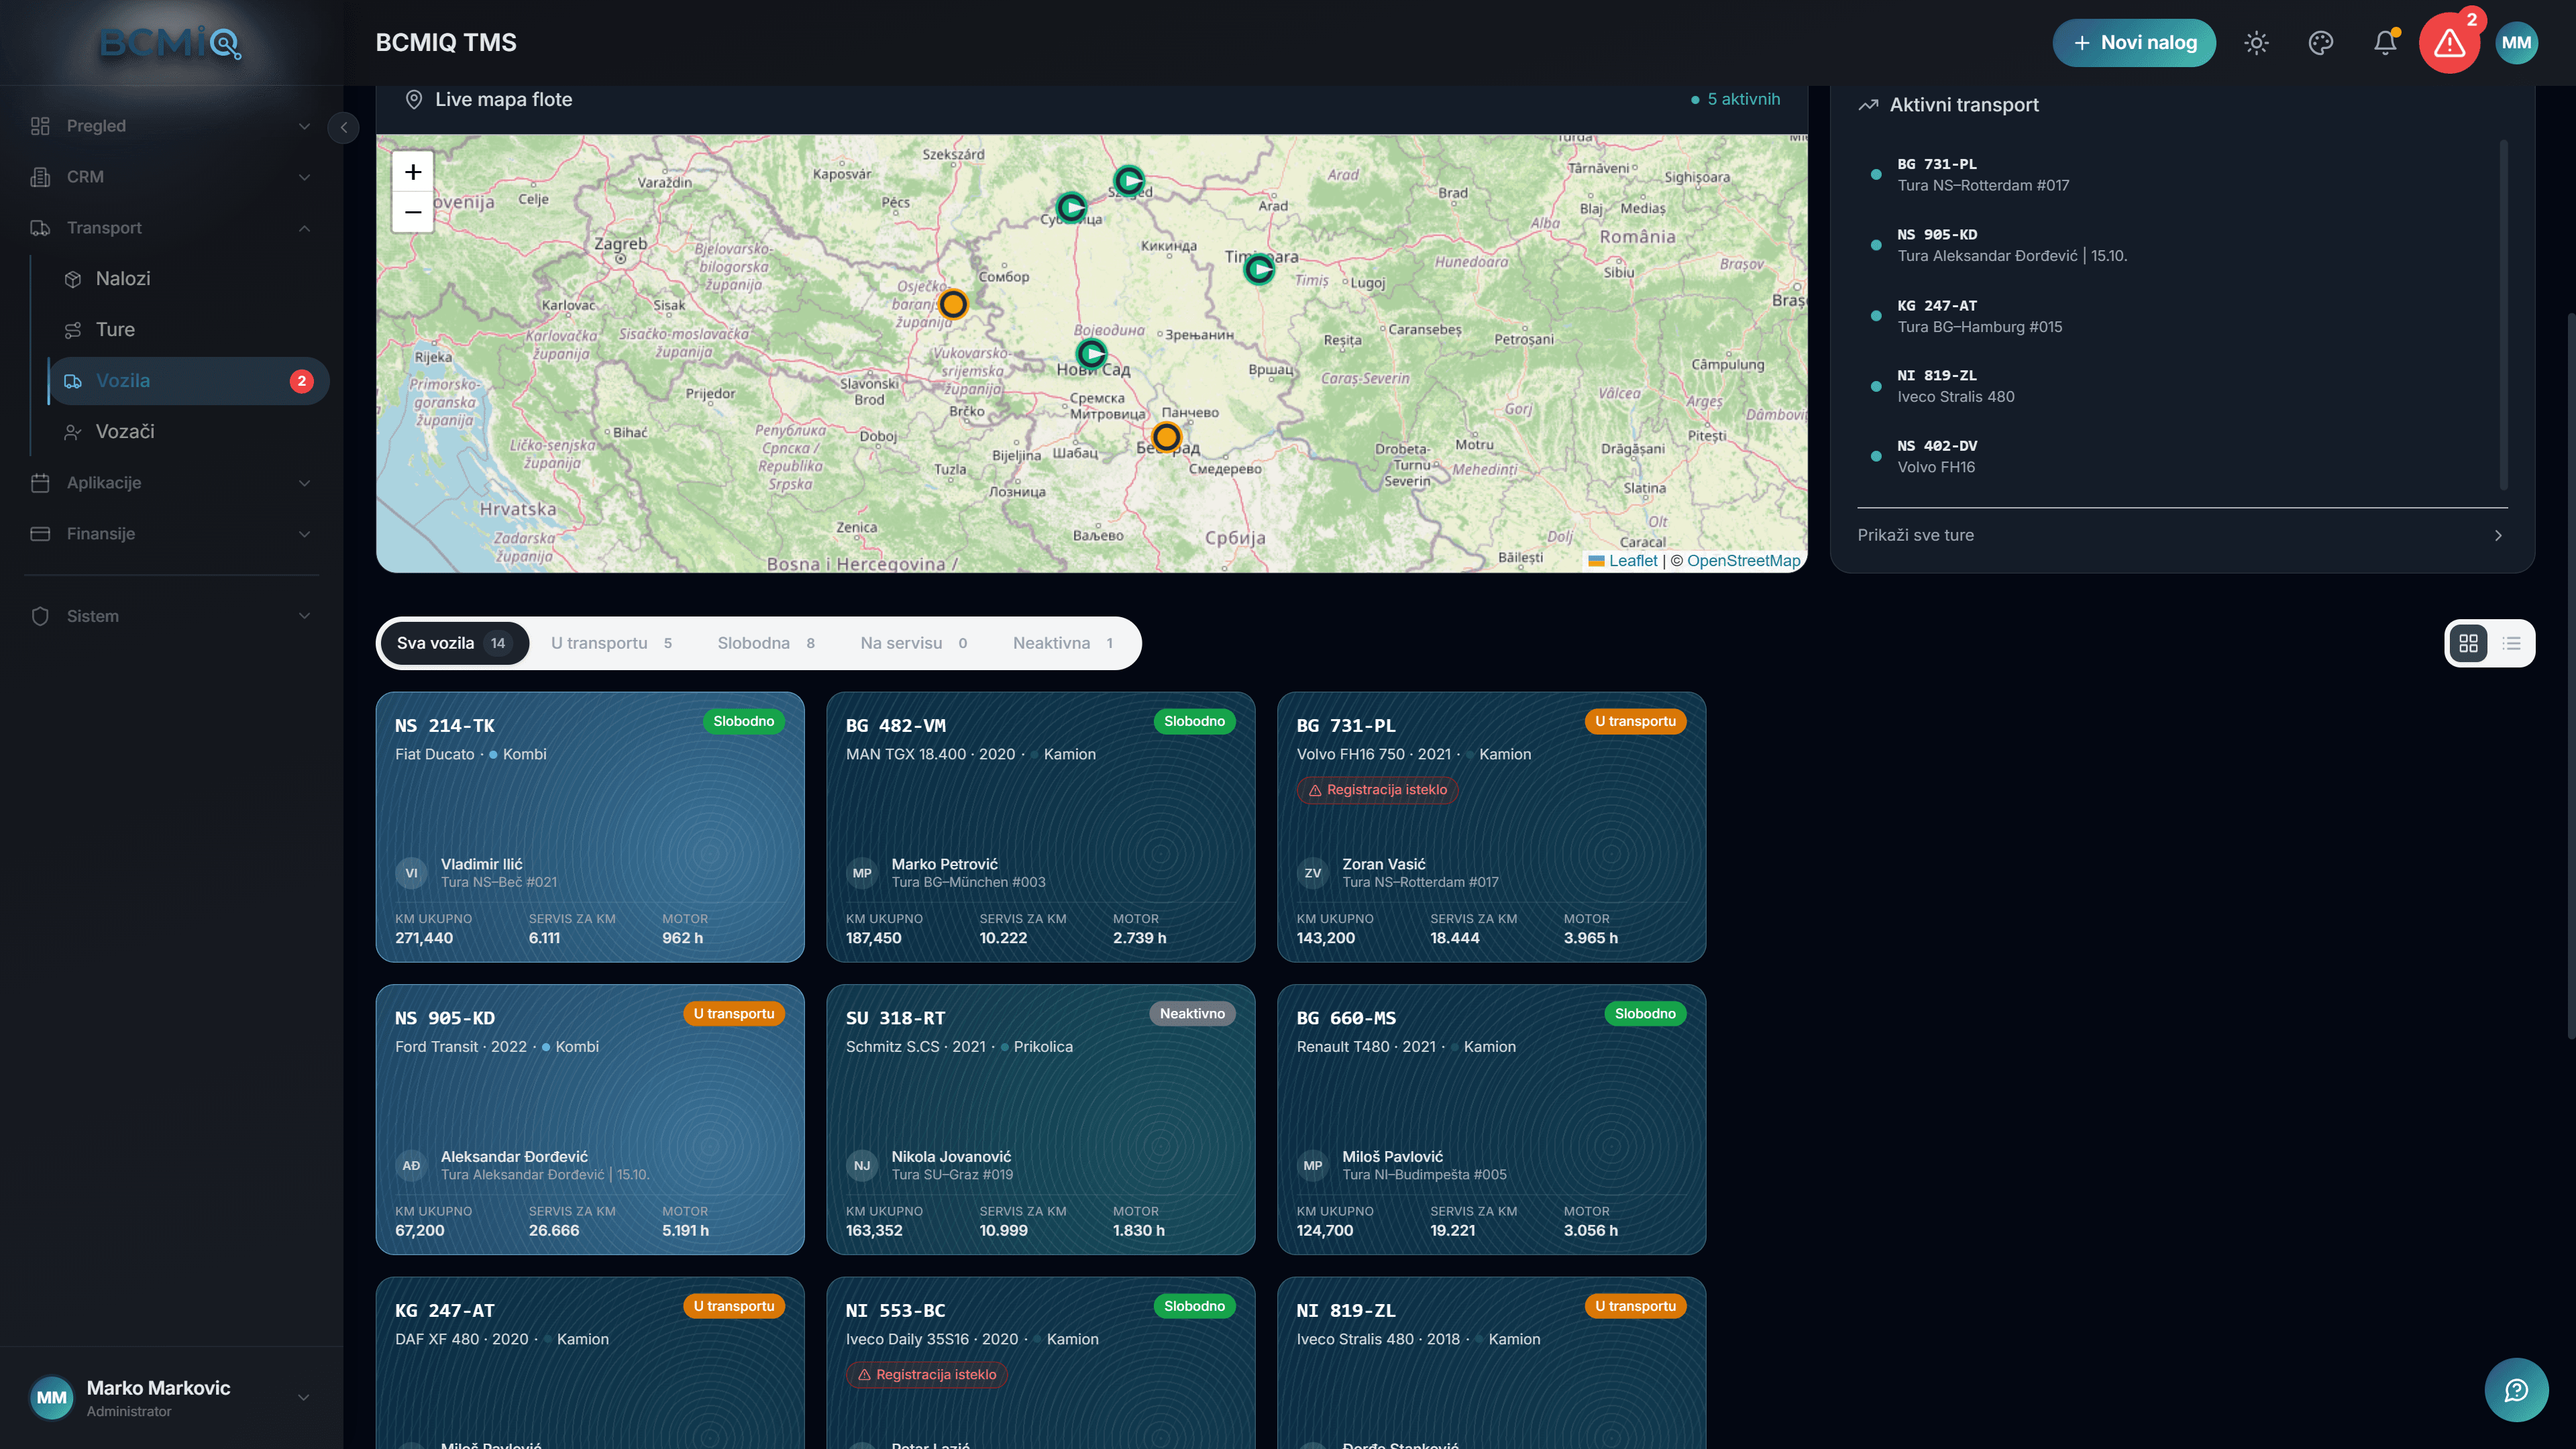Open the chat support bubble icon
Screen dimensions: 2576x1449
click(x=2516, y=1389)
